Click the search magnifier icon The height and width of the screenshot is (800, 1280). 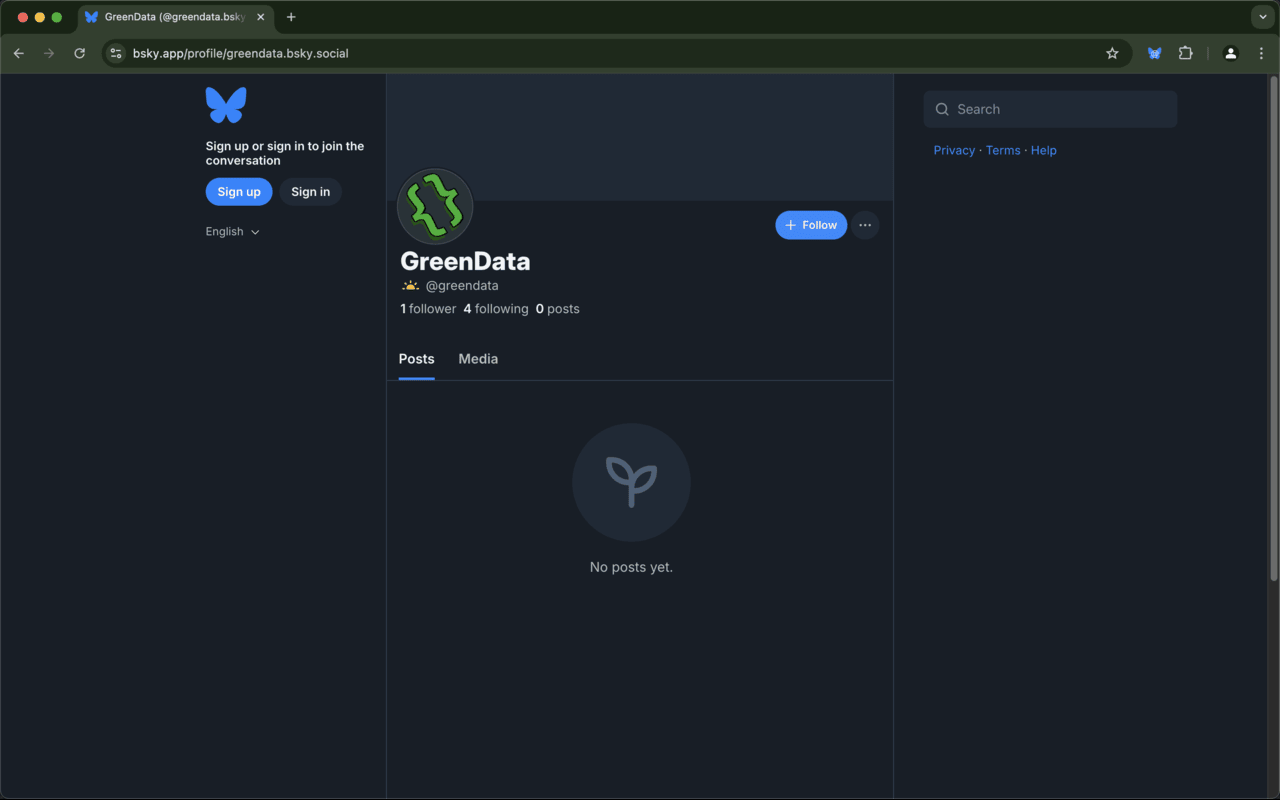tap(942, 109)
